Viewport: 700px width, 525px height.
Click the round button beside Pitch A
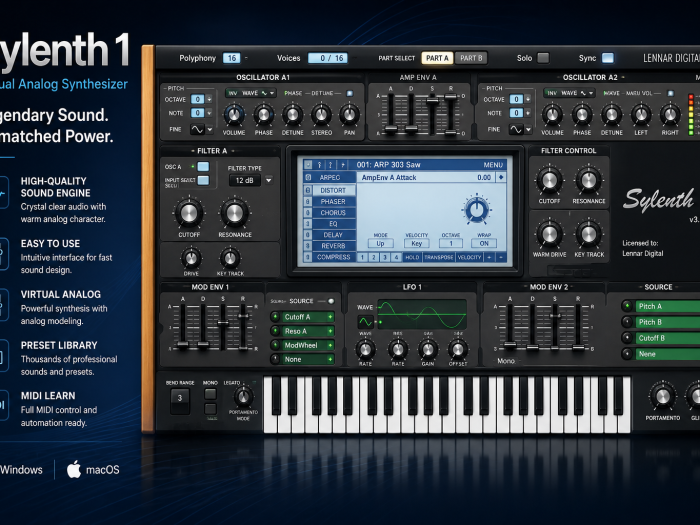click(x=627, y=306)
